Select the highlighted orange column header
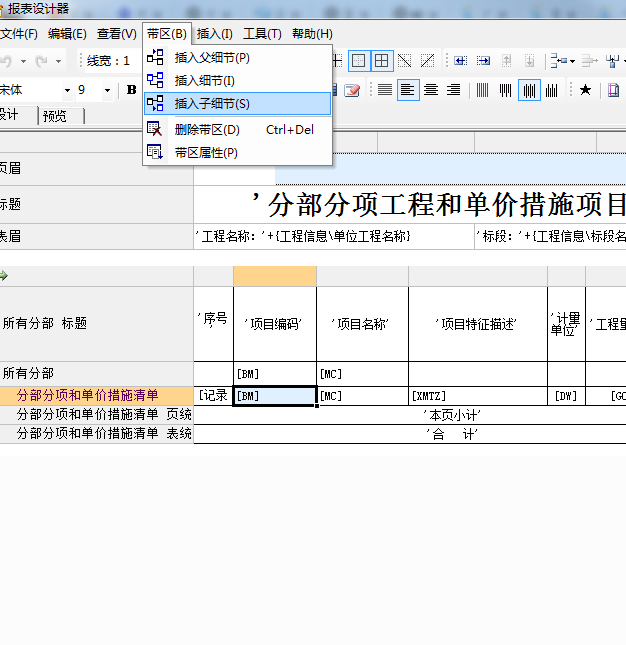The image size is (626, 645). pyautogui.click(x=275, y=276)
